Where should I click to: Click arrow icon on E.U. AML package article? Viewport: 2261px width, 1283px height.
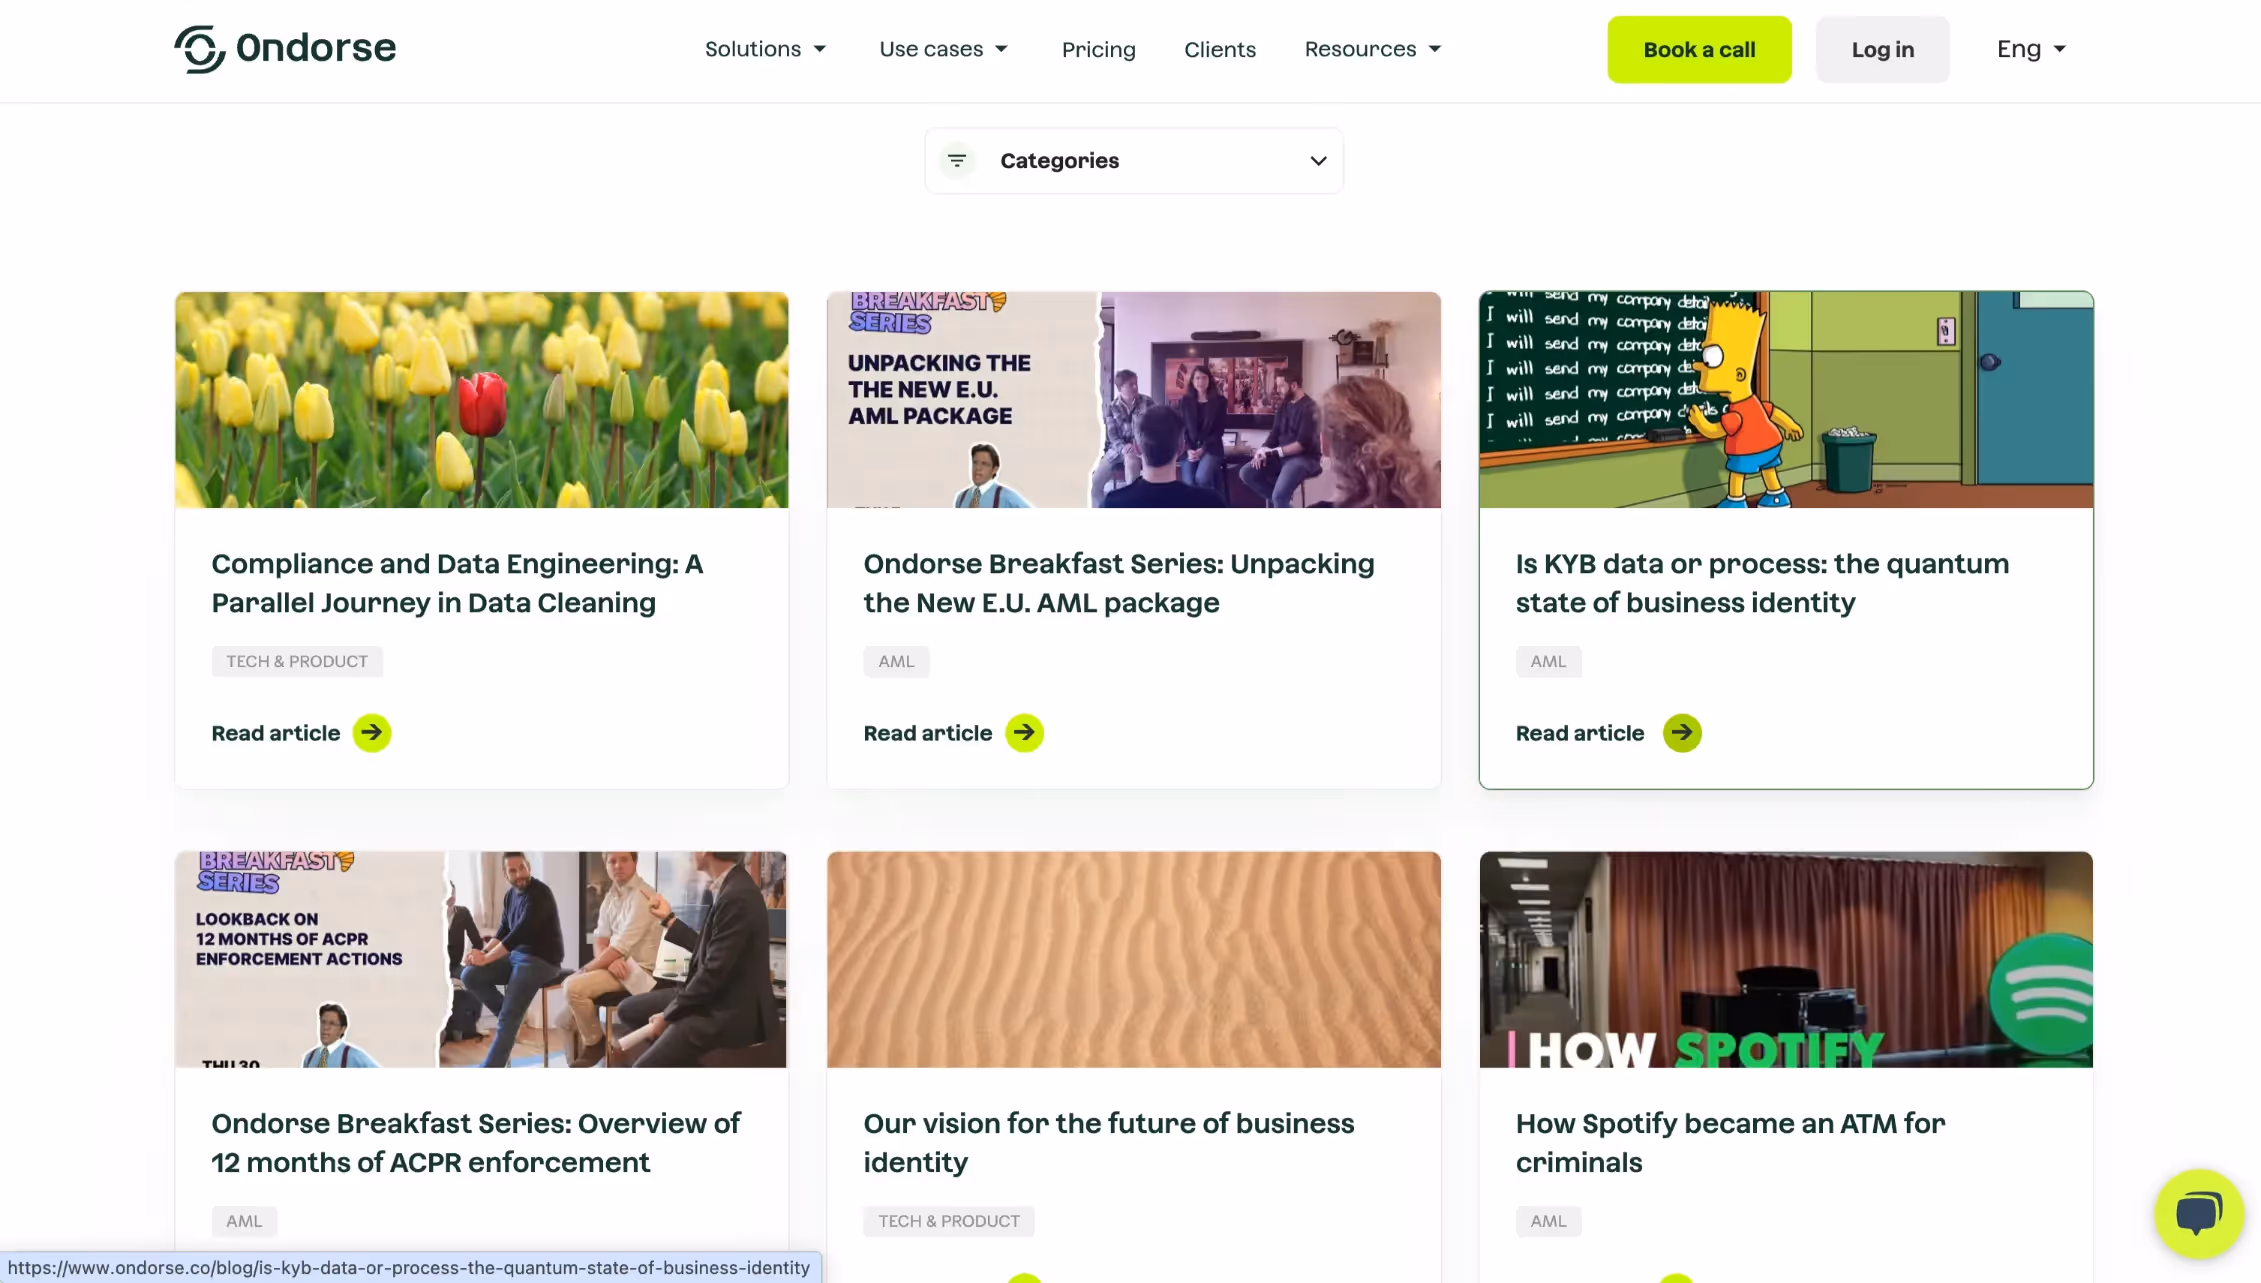pyautogui.click(x=1024, y=733)
